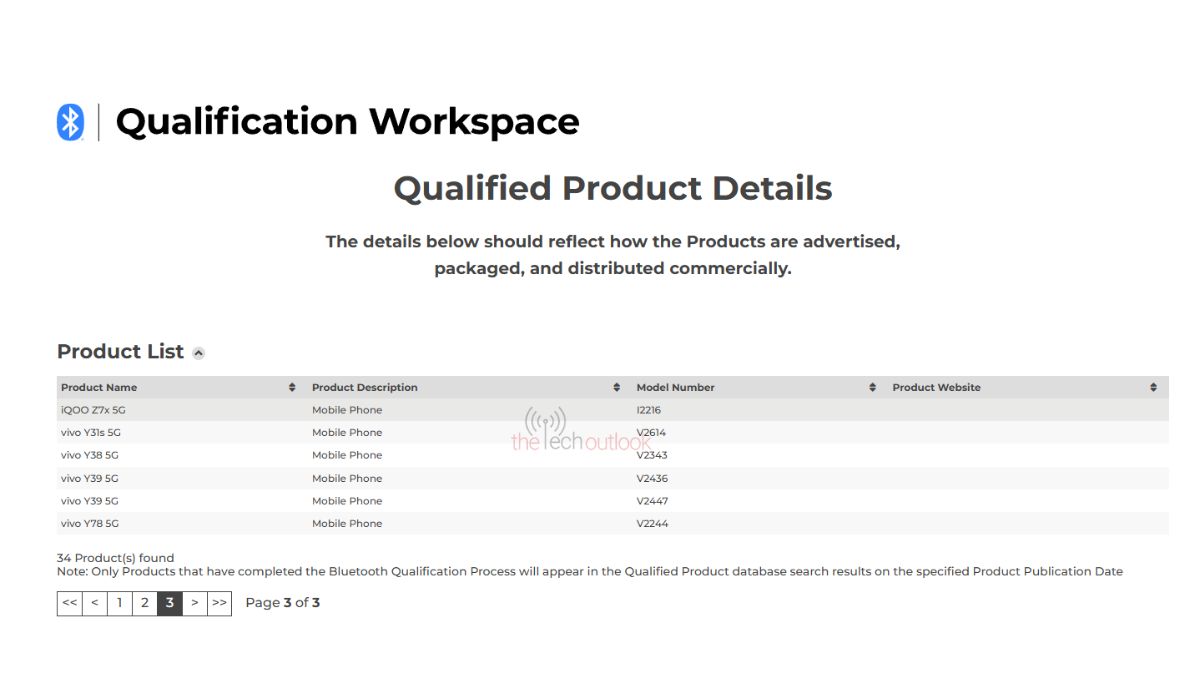
Task: Click the Bluetooth logo icon
Action: coord(70,122)
